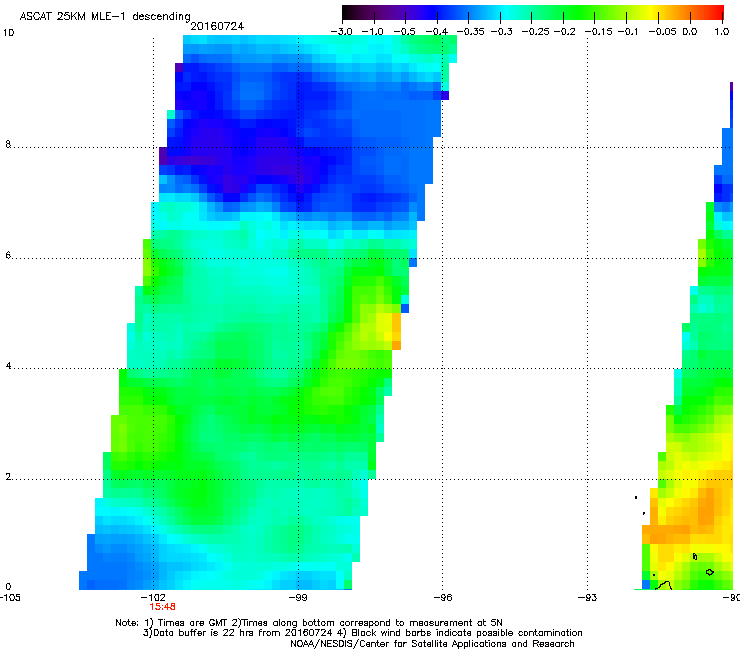The height and width of the screenshot is (650, 740).
Task: Click the colorbar label 0.0
Action: click(690, 32)
